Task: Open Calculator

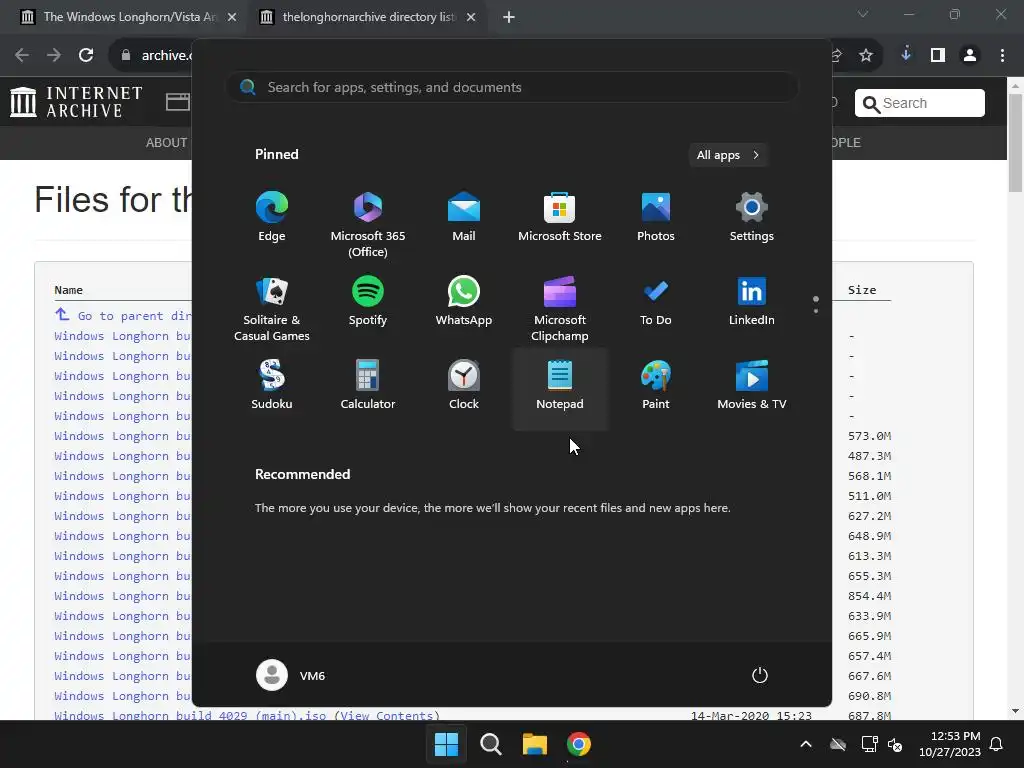Action: 368,385
